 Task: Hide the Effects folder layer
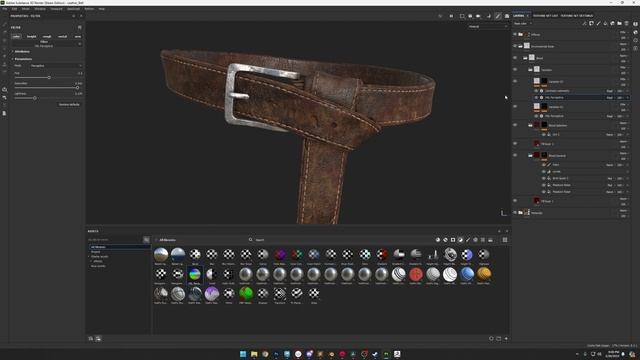tap(515, 34)
